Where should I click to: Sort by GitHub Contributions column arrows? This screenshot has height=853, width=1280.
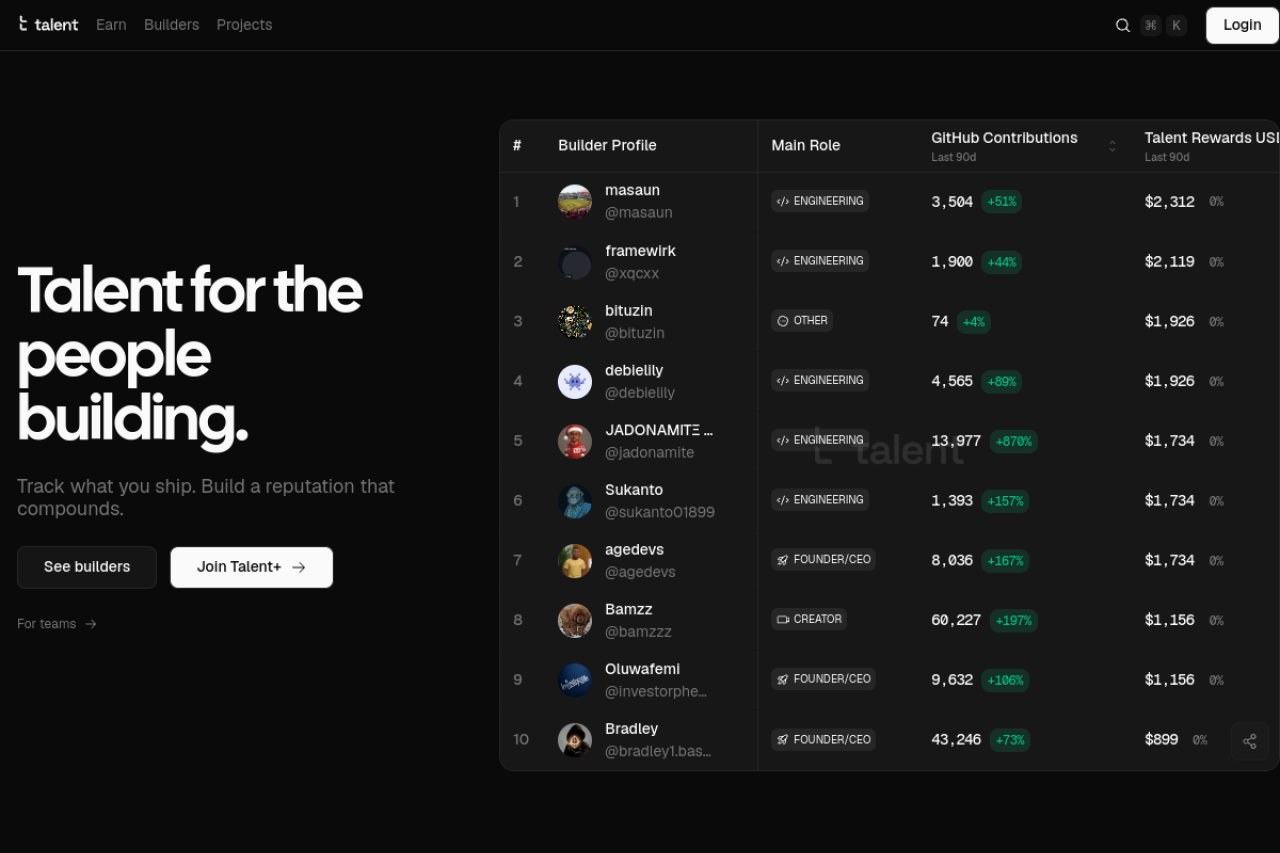point(1112,146)
